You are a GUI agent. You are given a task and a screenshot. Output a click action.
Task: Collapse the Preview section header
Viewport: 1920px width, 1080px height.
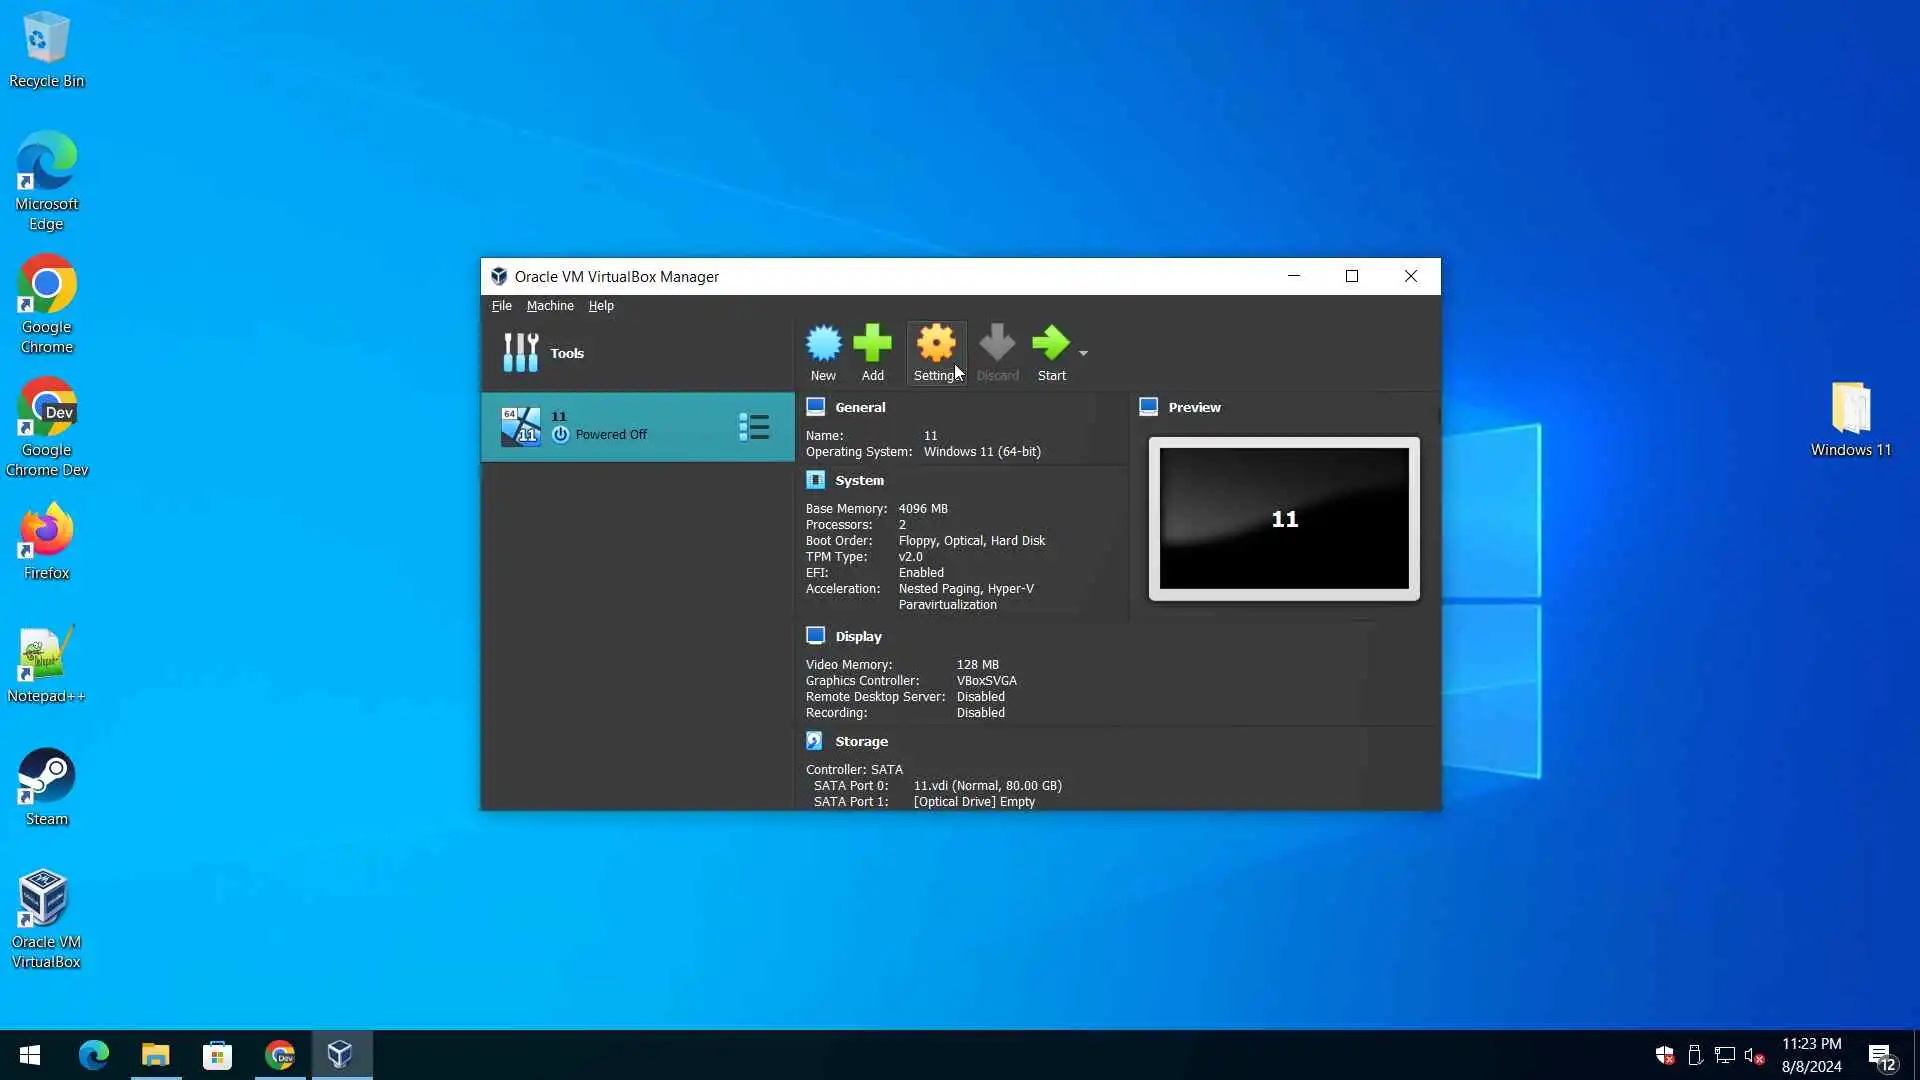pos(1194,407)
